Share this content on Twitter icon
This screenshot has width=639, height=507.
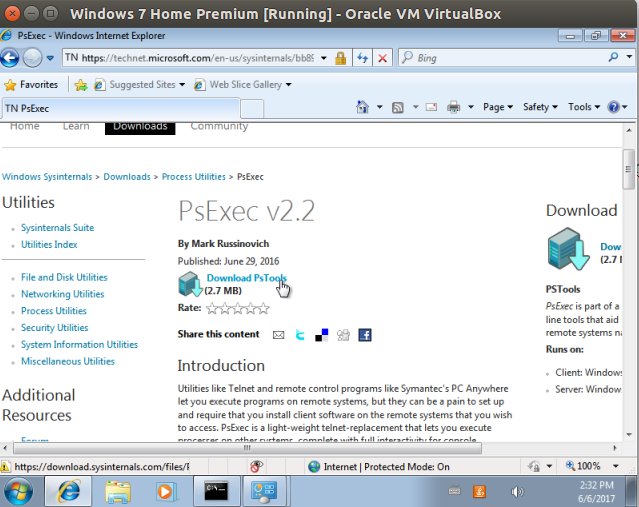coord(300,335)
